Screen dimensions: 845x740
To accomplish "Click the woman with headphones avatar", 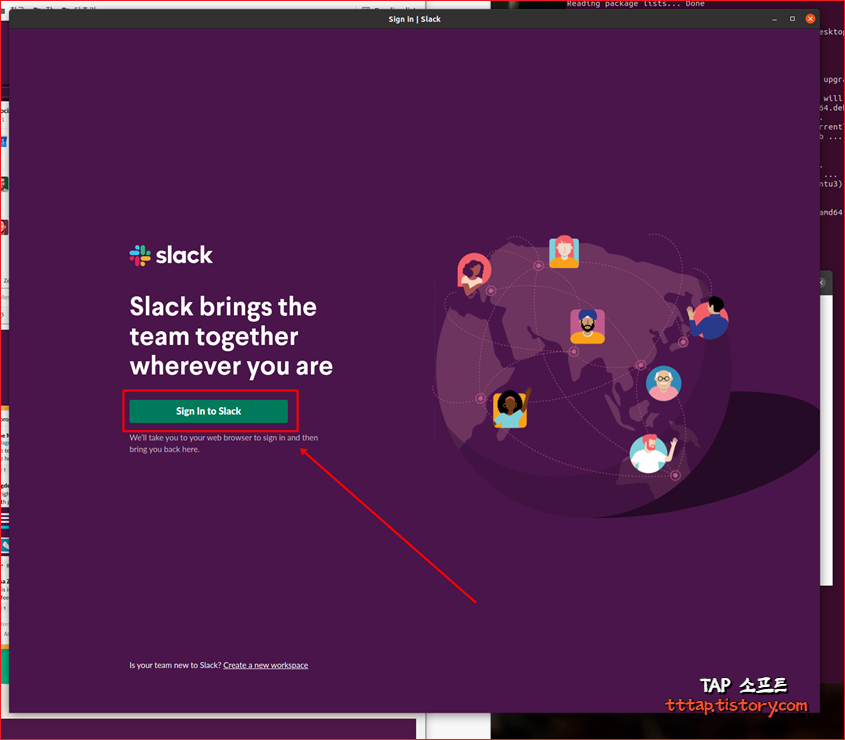I will click(510, 409).
